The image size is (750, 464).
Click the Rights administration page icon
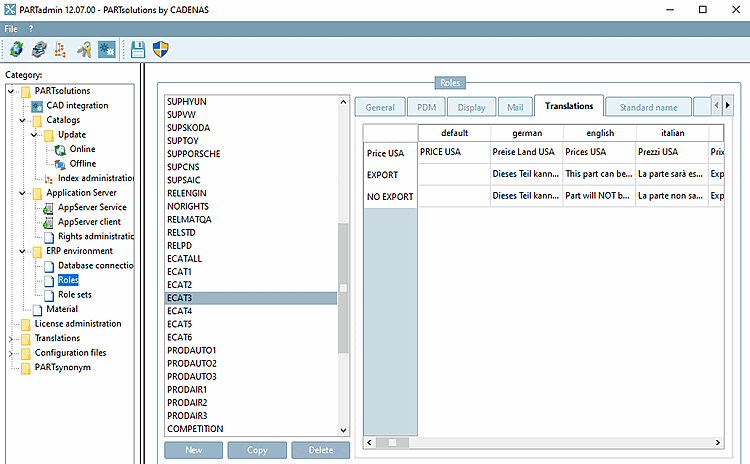pos(49,237)
